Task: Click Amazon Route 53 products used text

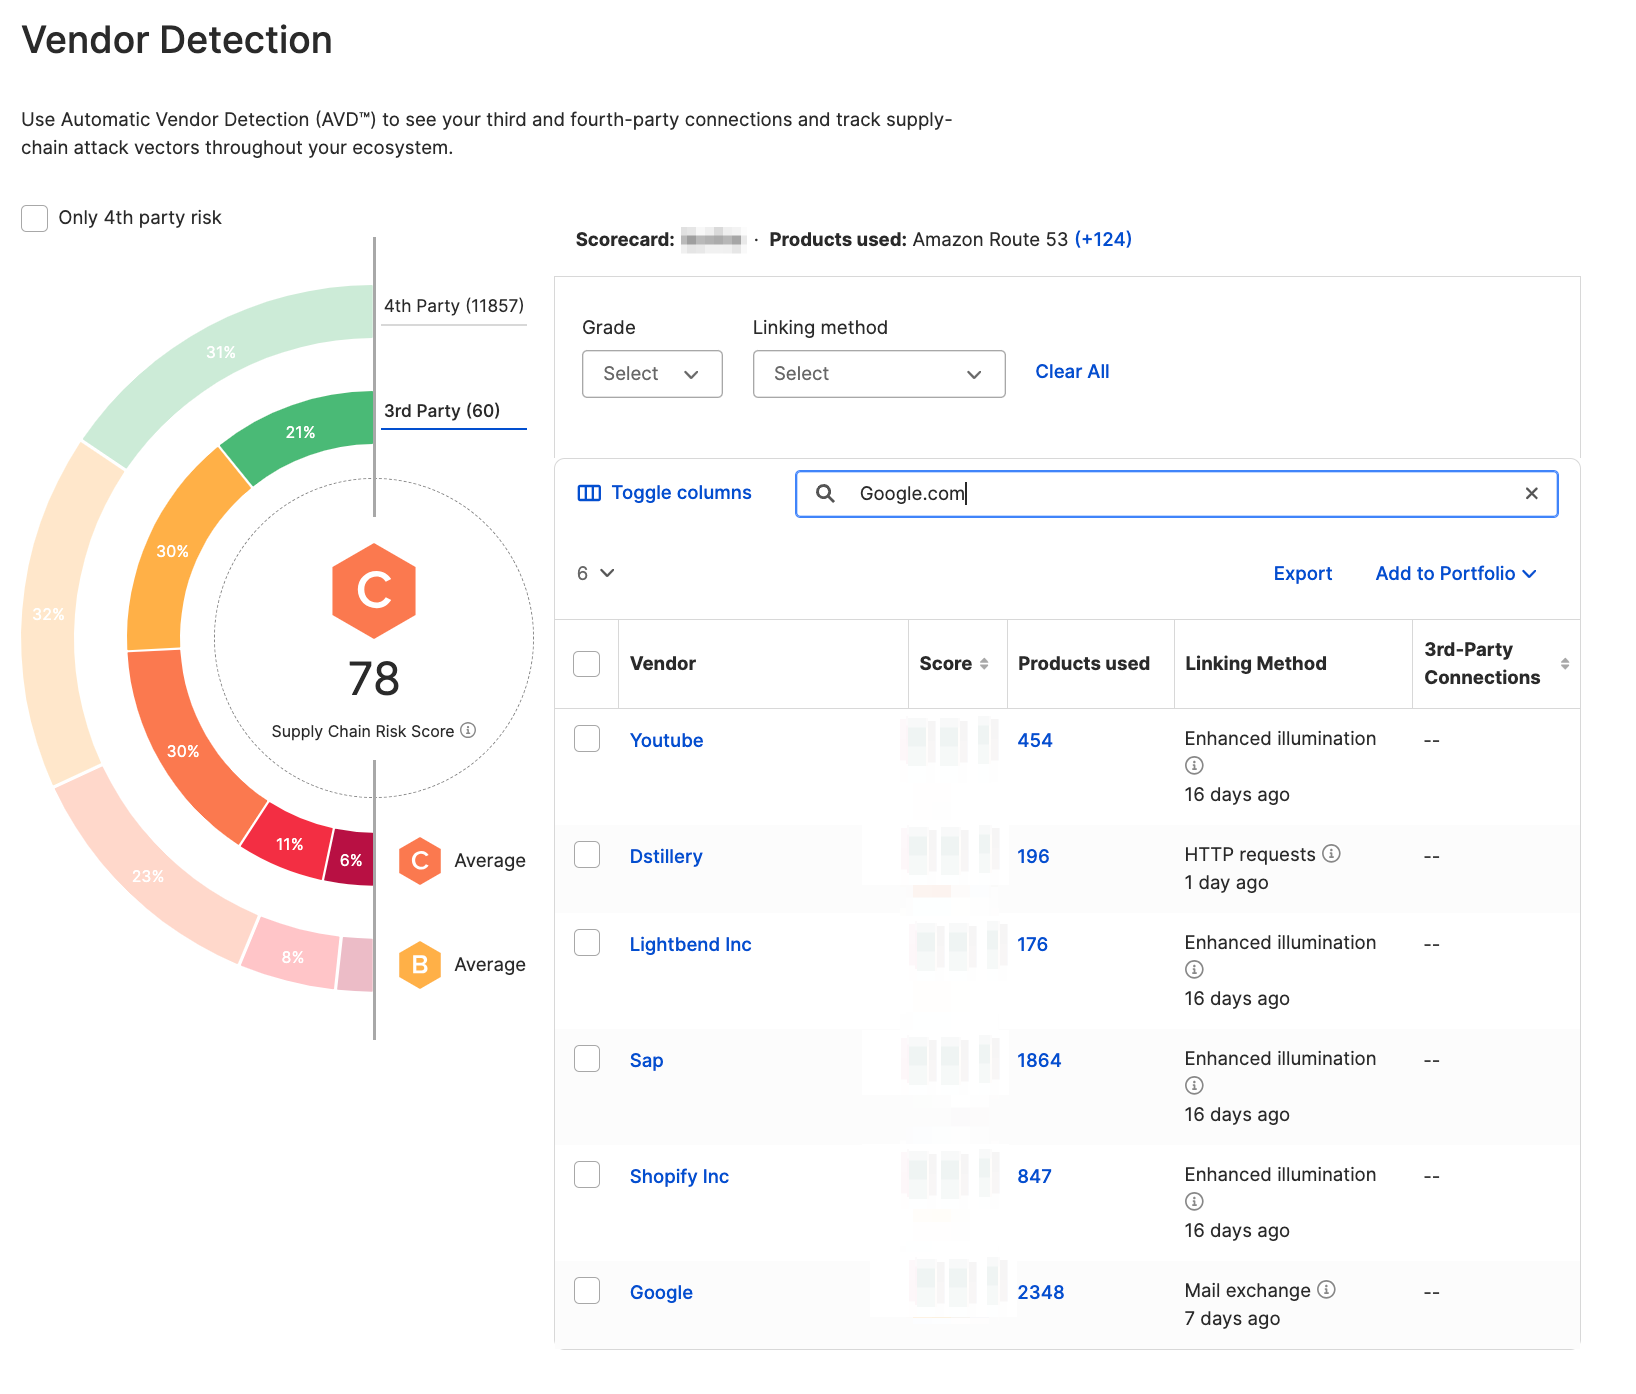Action: click(x=990, y=239)
